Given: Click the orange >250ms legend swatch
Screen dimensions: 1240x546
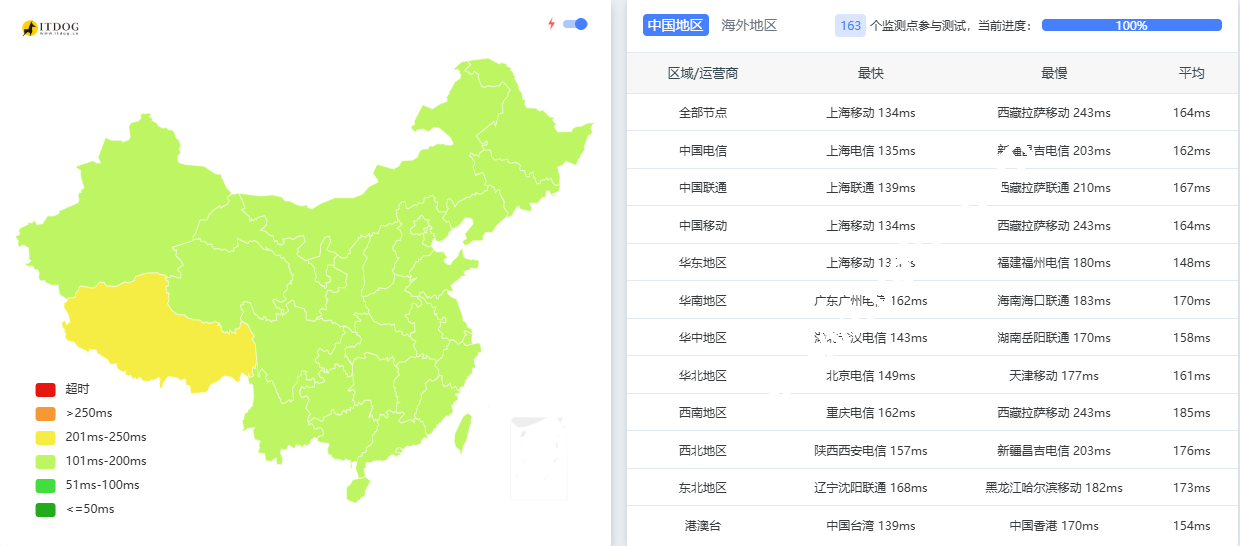Looking at the screenshot, I should (45, 413).
